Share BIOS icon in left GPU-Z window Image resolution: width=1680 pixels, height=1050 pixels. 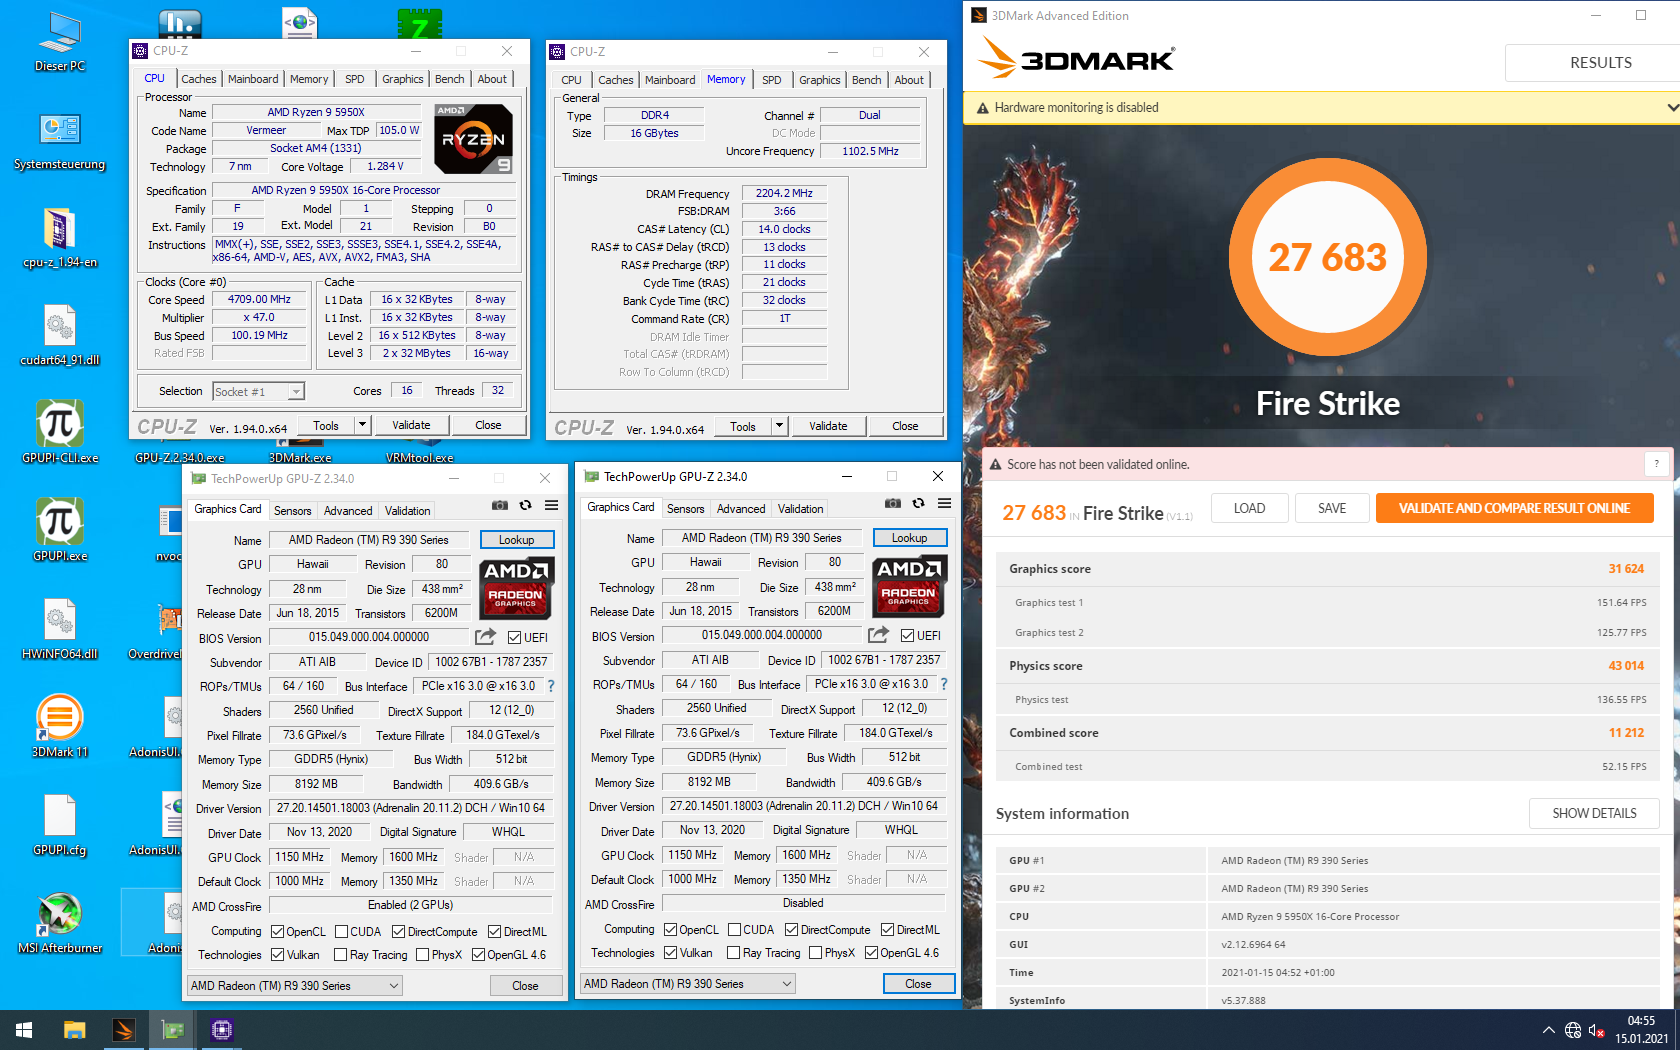485,637
